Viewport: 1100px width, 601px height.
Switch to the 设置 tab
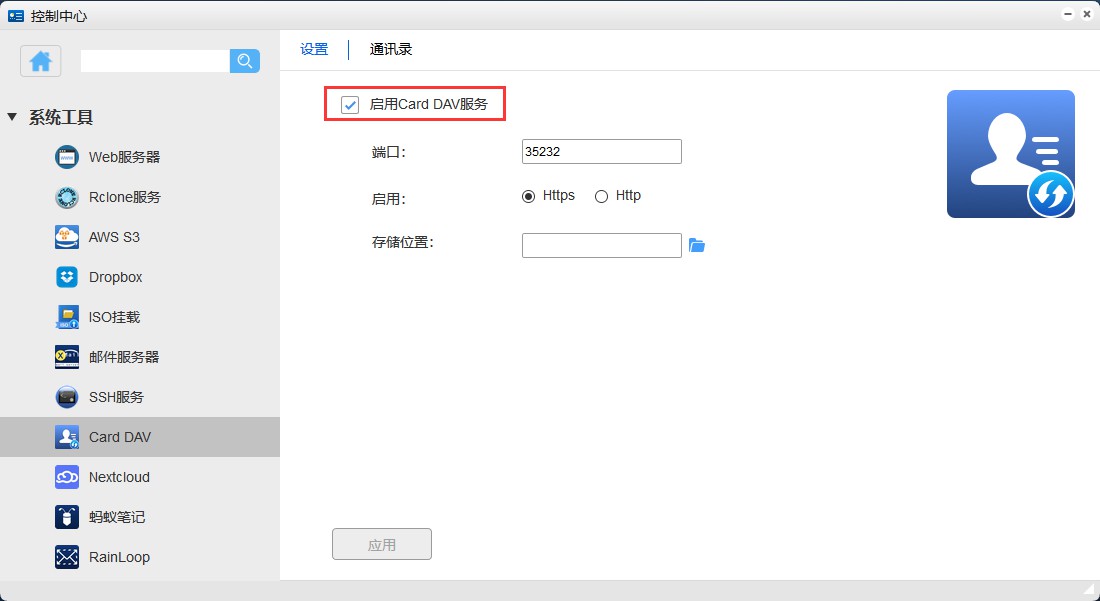click(314, 48)
